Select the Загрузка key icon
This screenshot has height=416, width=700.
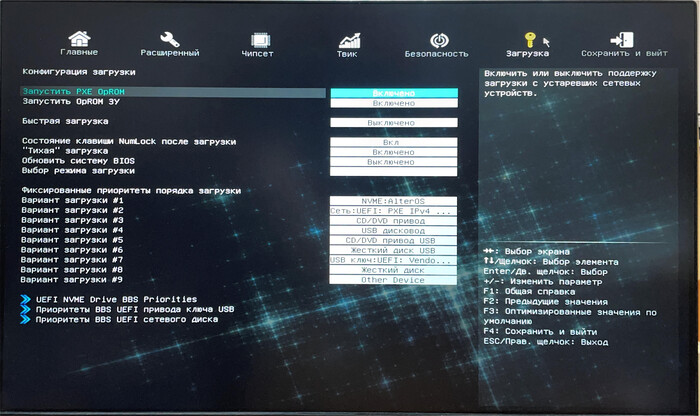(x=527, y=37)
